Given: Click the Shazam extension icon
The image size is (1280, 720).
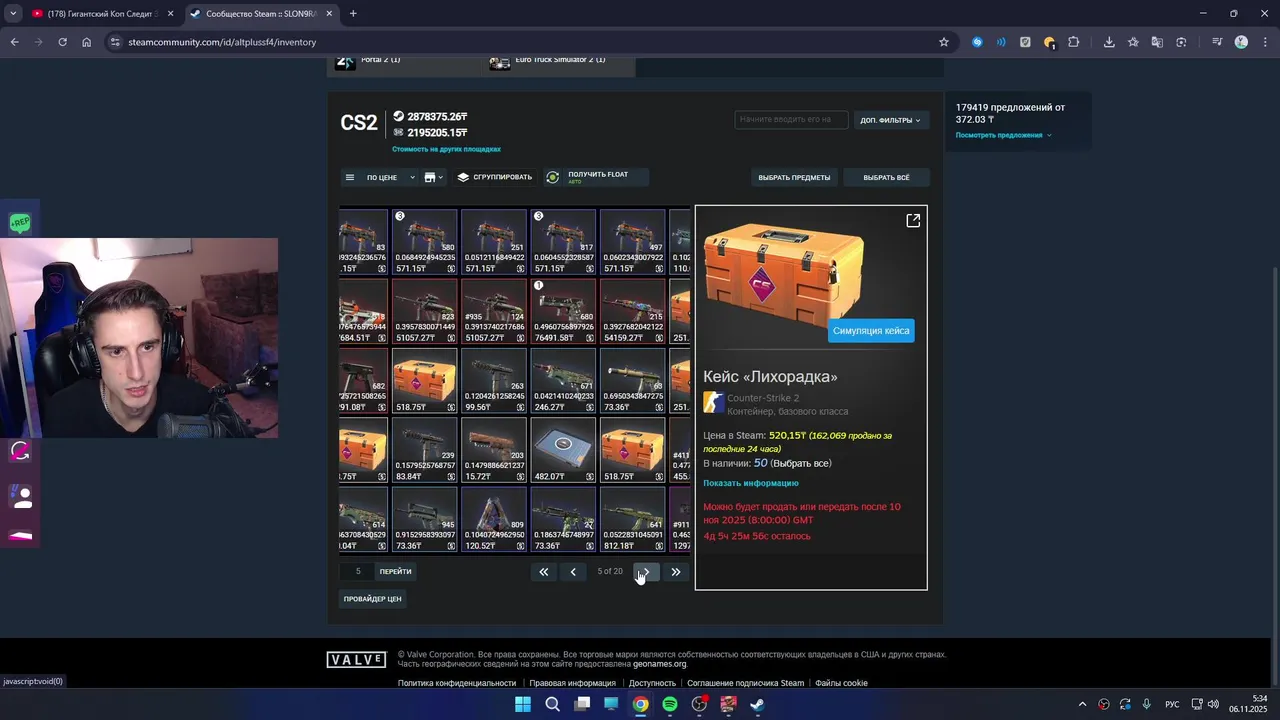Looking at the screenshot, I should [977, 42].
